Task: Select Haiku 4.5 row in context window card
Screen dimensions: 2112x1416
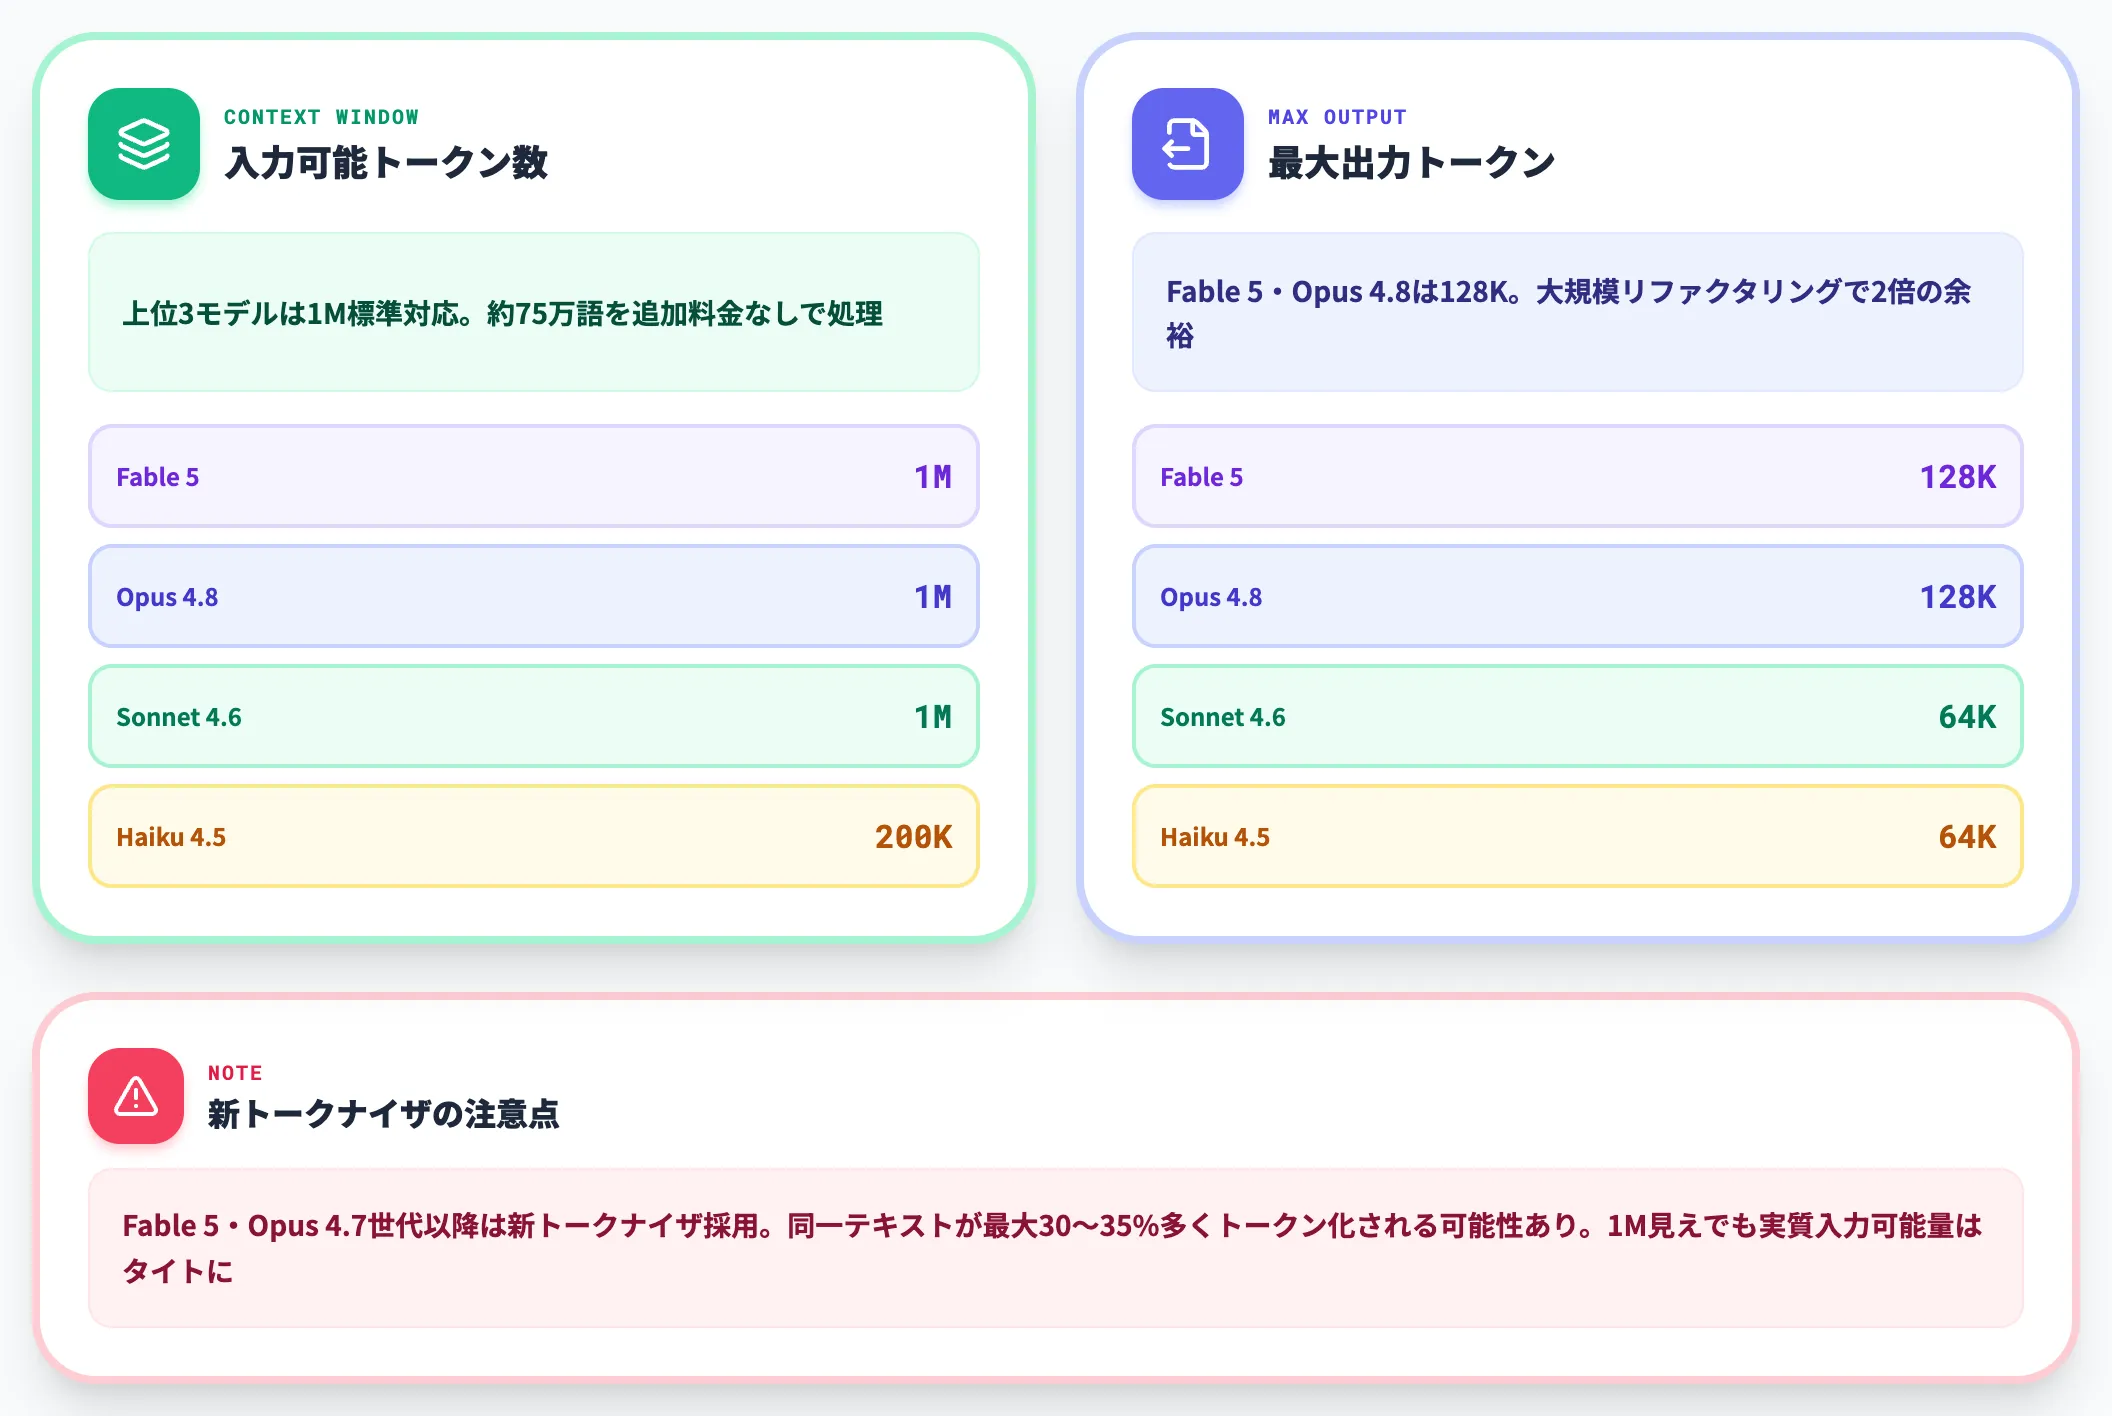Action: 534,836
